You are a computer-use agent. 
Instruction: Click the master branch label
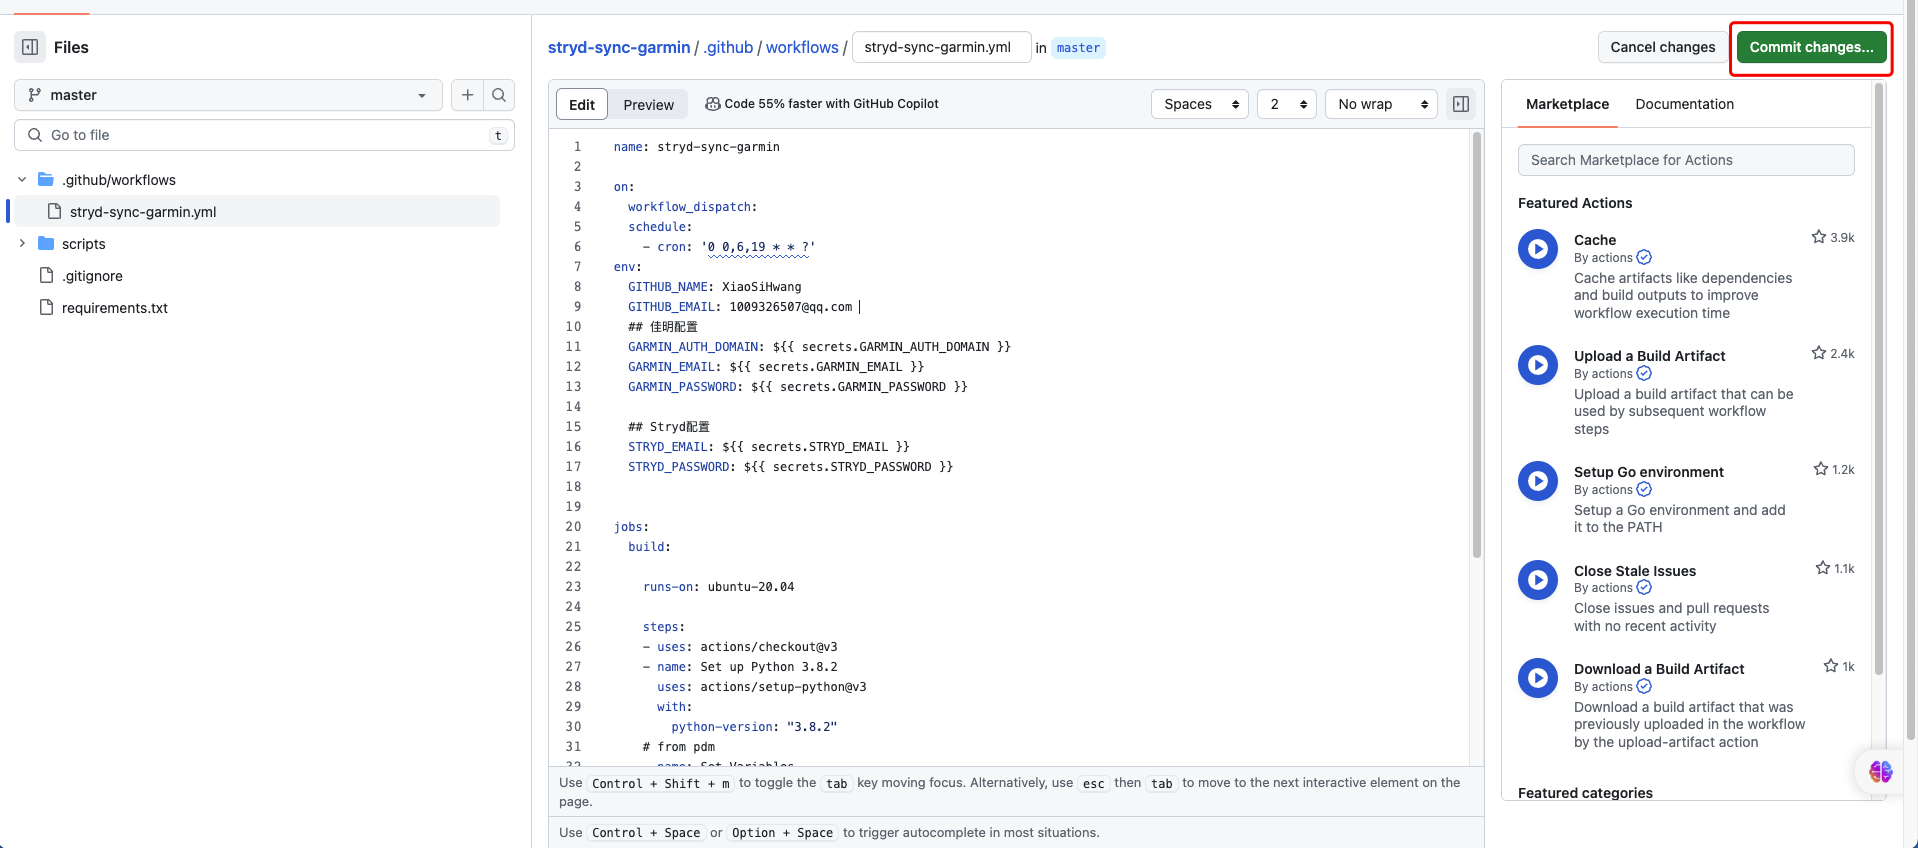pyautogui.click(x=1078, y=48)
